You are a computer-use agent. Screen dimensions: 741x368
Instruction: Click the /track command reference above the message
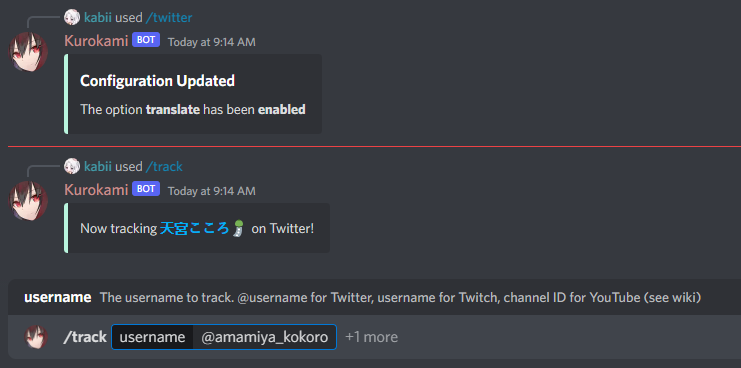click(x=164, y=166)
